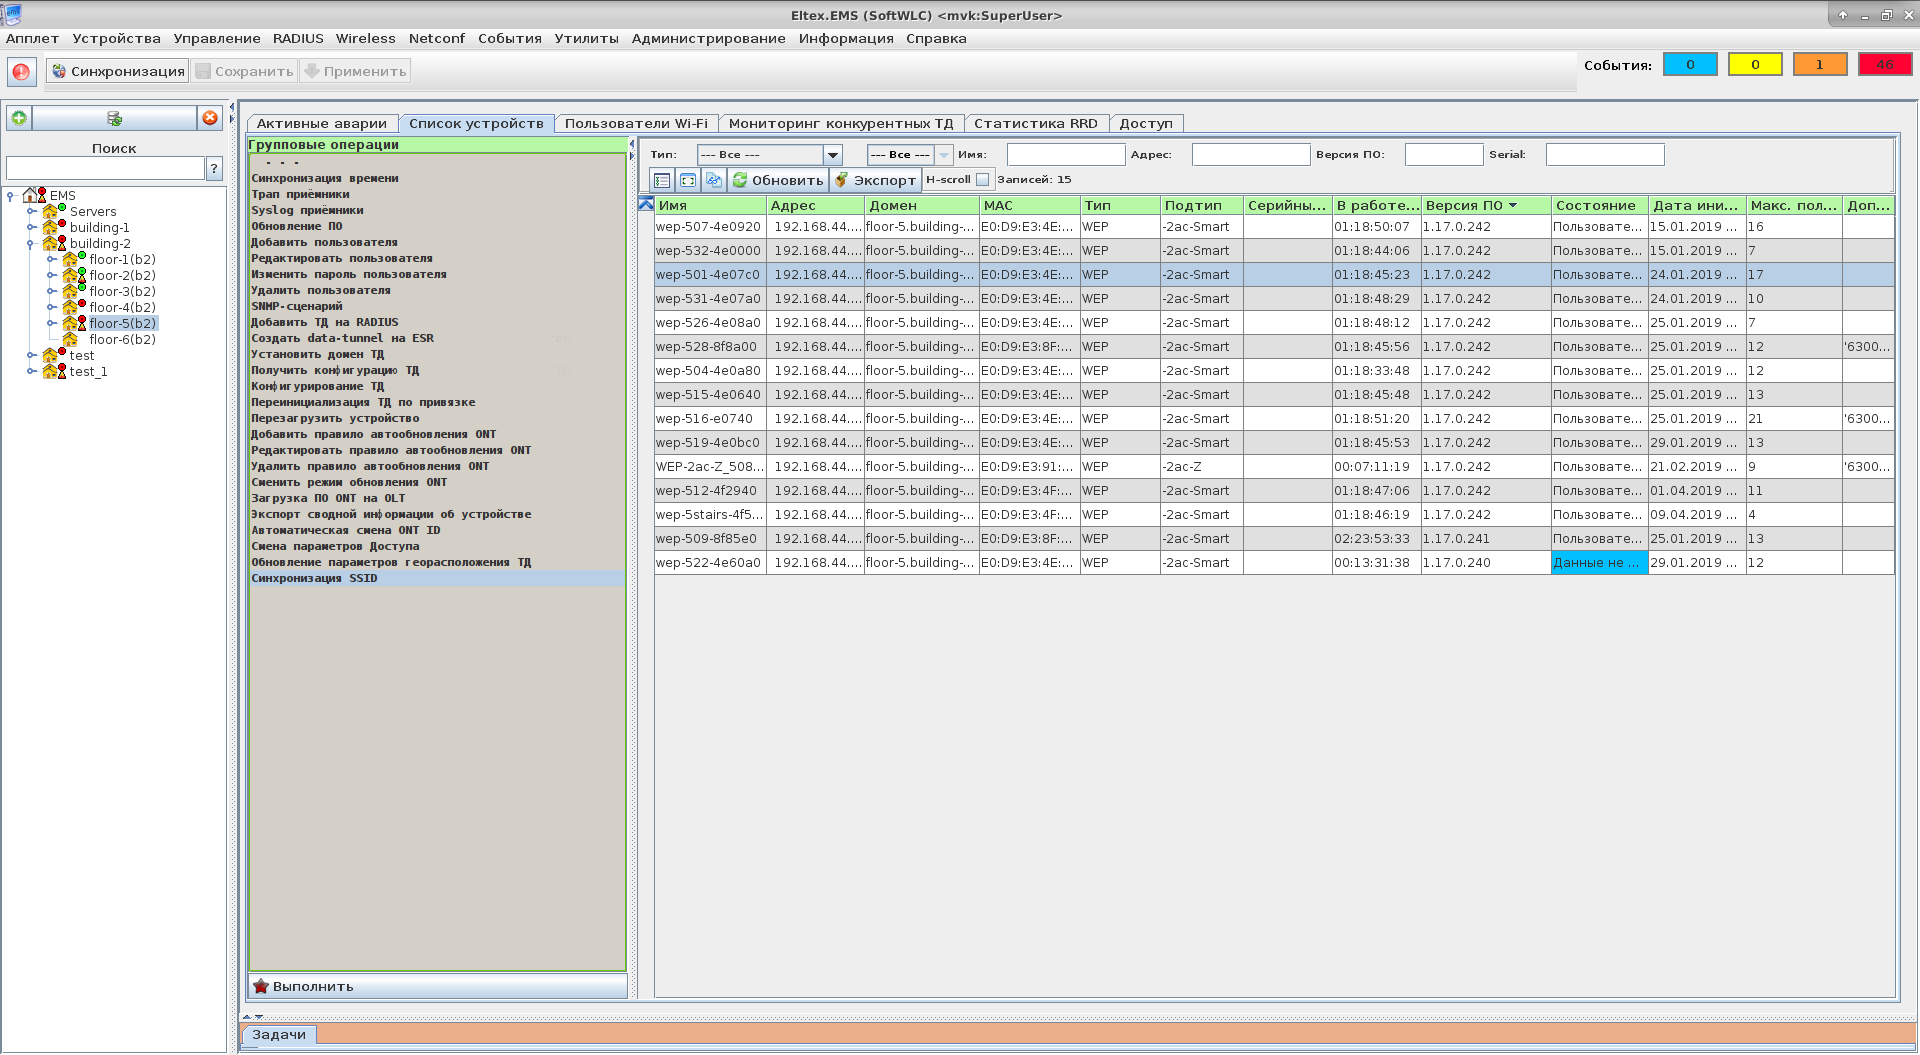Click the sort arrow on Версия ПО column

point(1513,205)
